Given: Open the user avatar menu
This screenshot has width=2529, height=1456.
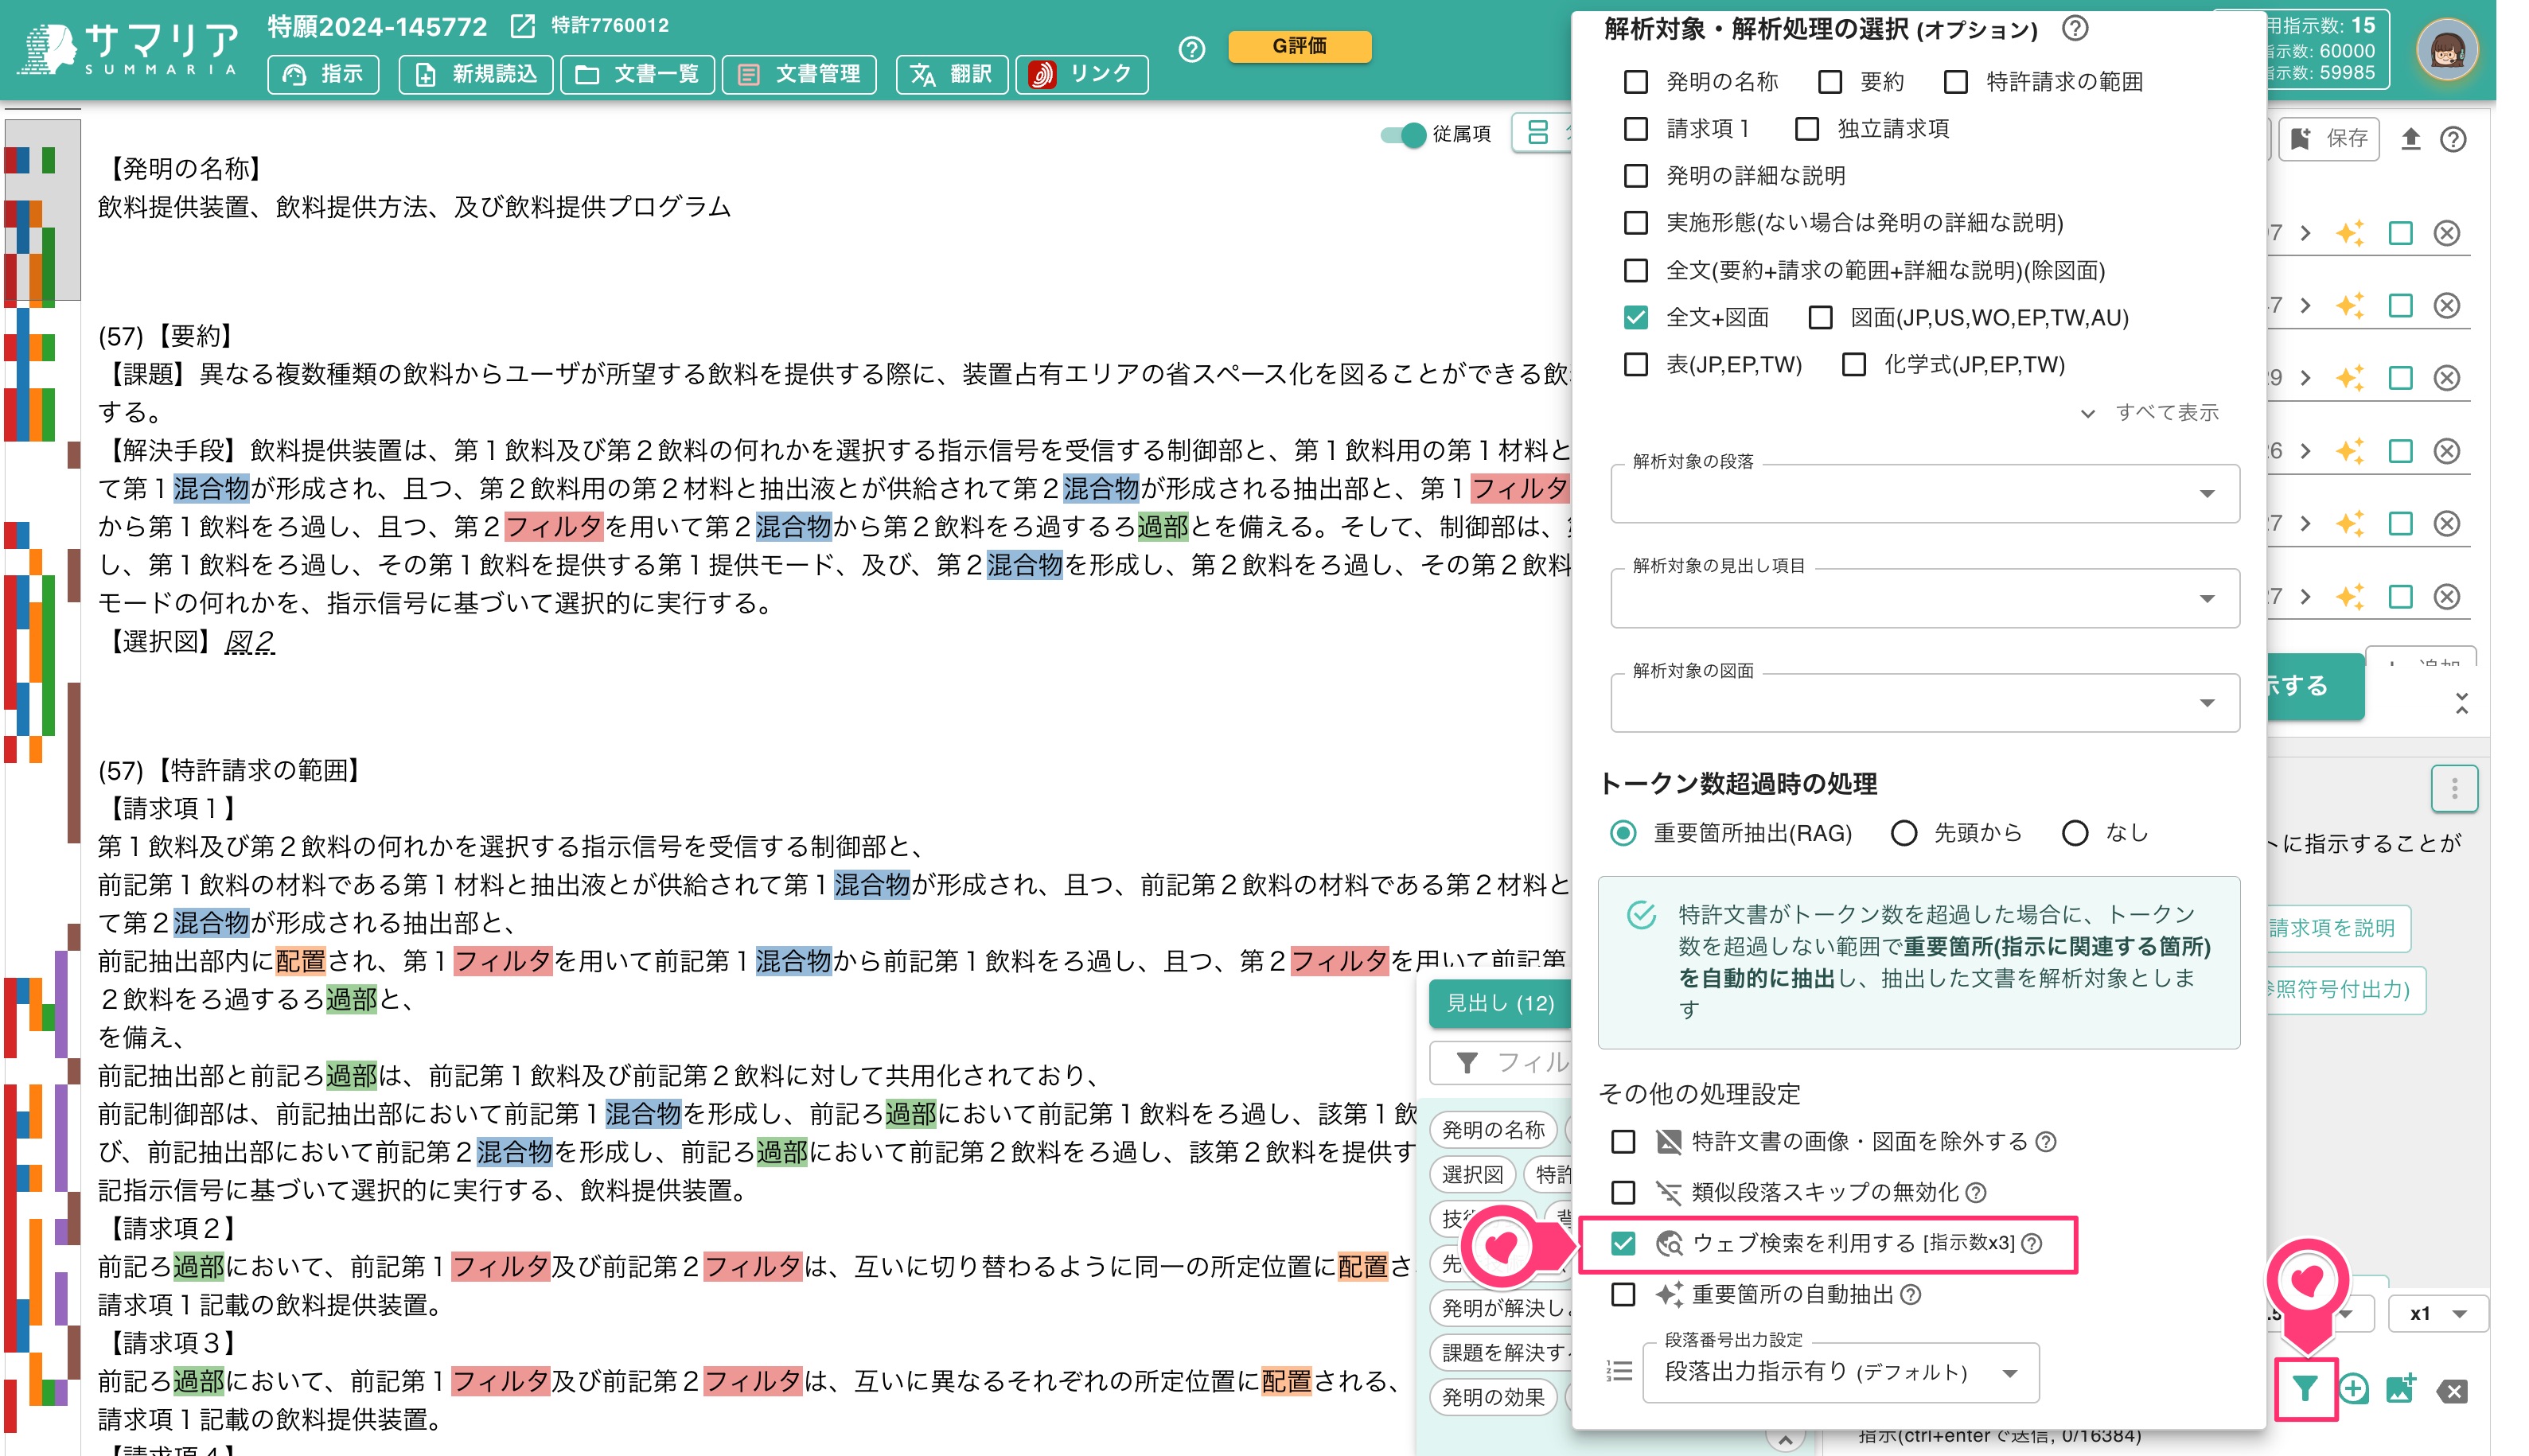Looking at the screenshot, I should tap(2446, 50).
